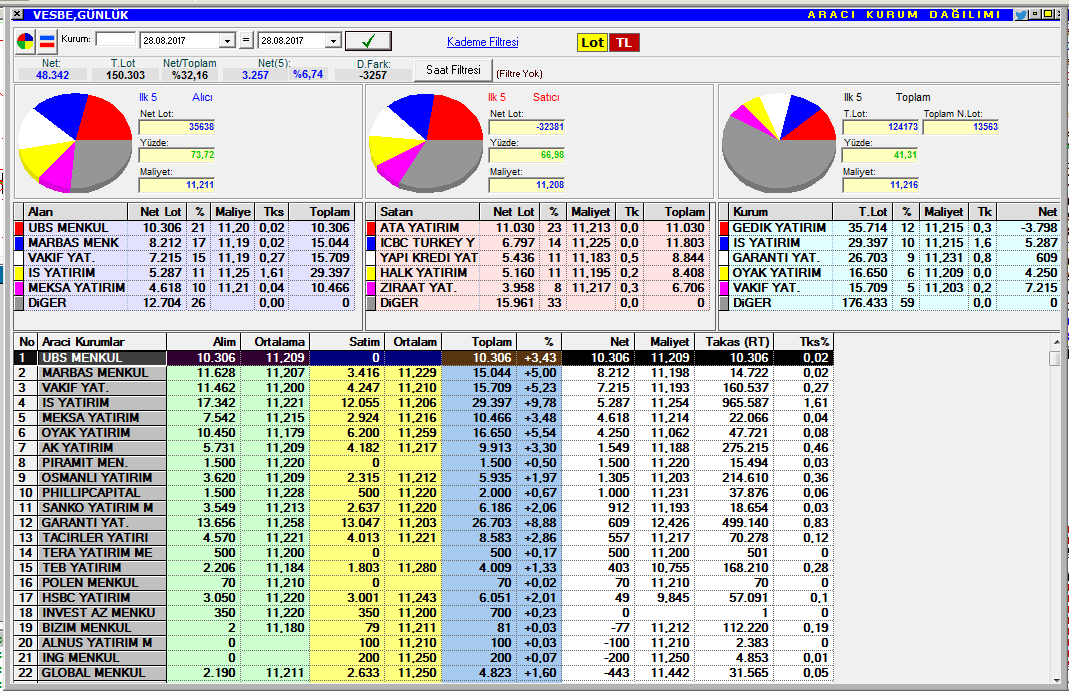The image size is (1069, 691).
Task: Click the Satıcı Net Lot field -32381
Action: point(527,127)
